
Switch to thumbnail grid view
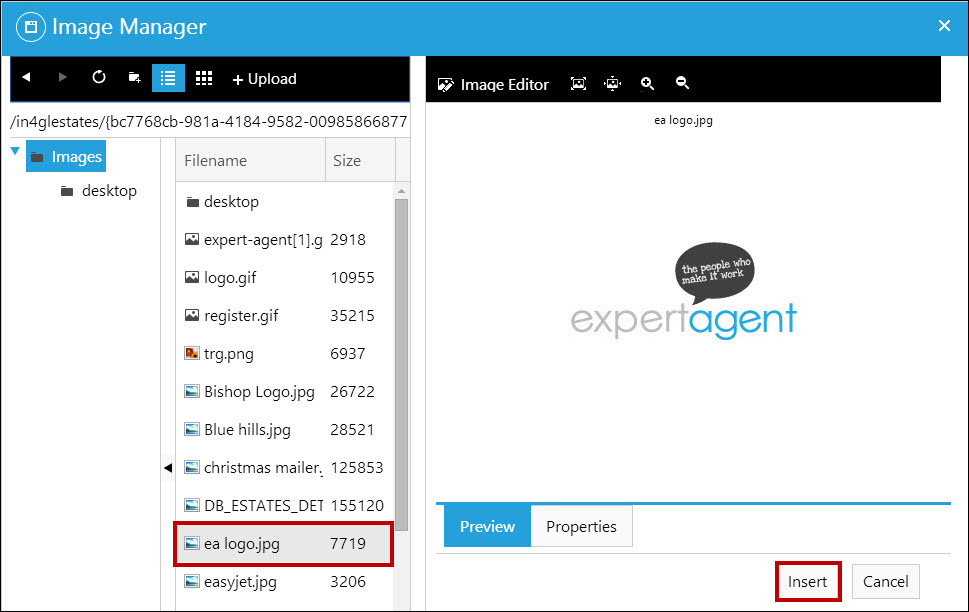click(204, 78)
